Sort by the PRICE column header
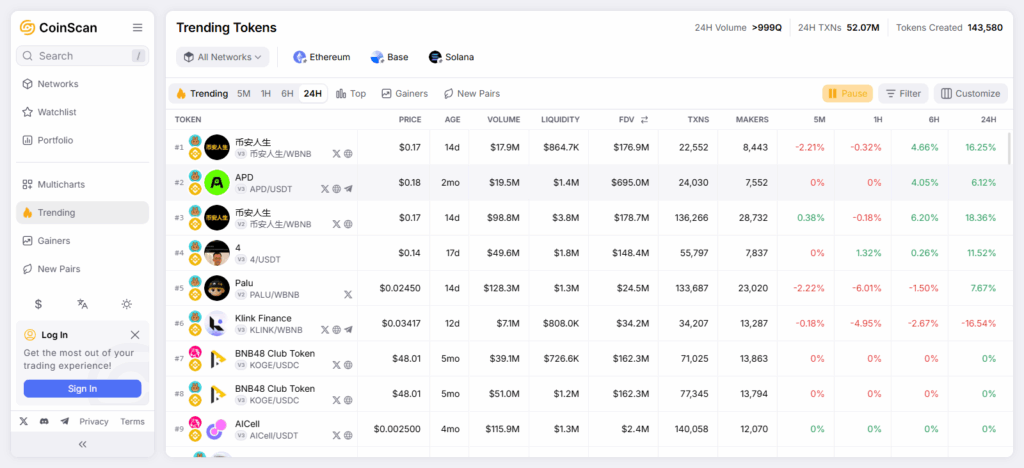1024x468 pixels. tap(410, 119)
